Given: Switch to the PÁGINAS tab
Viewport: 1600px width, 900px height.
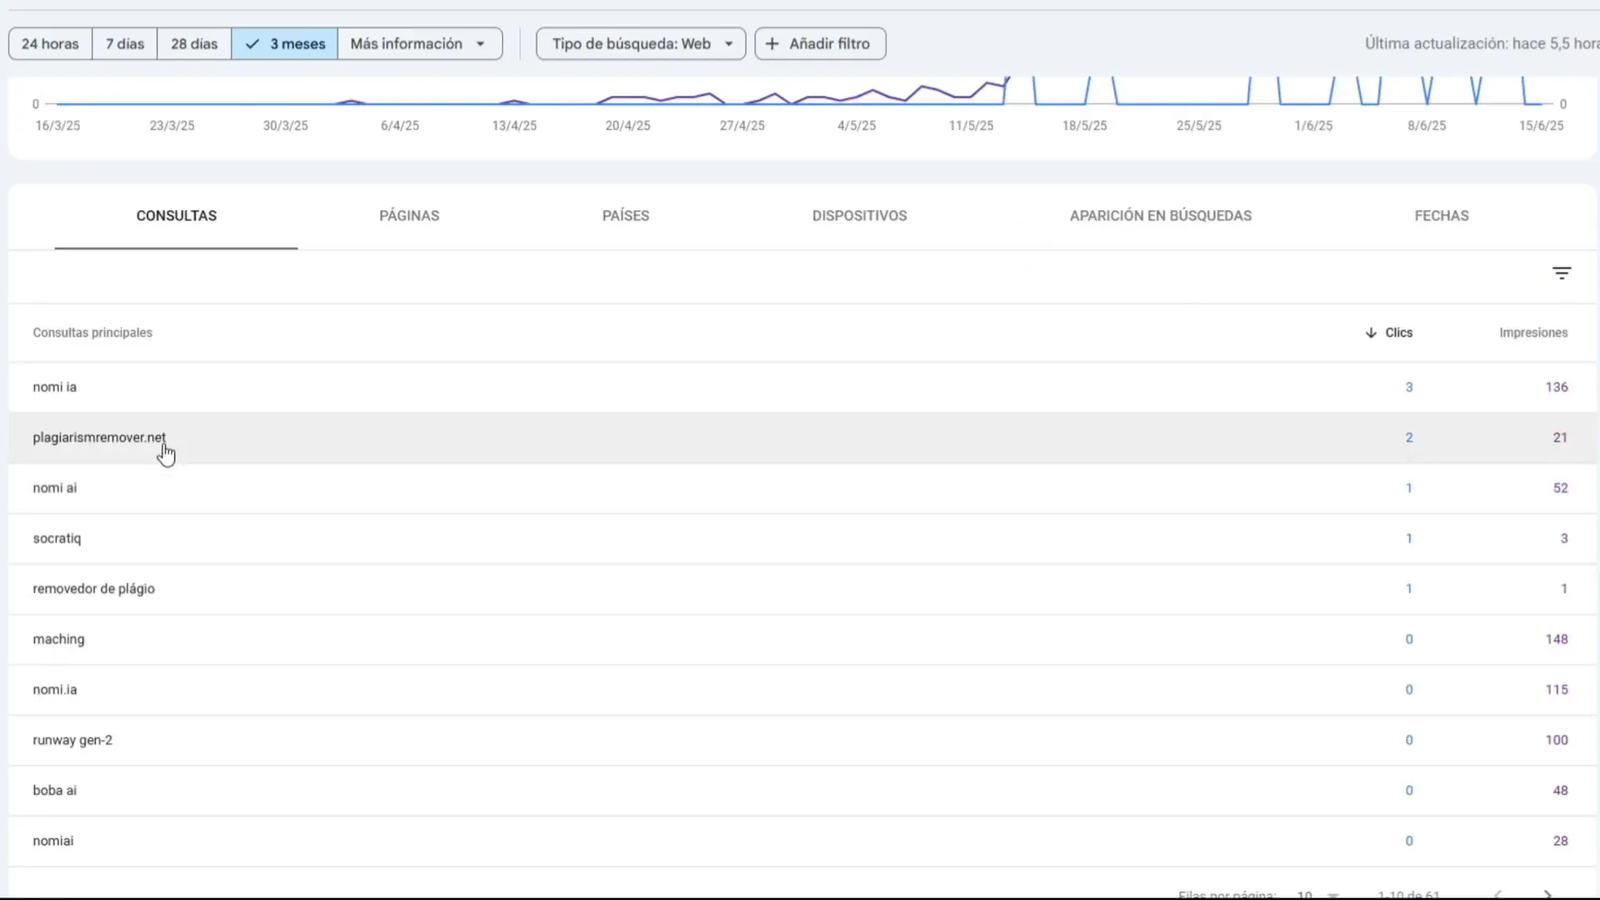Looking at the screenshot, I should (409, 215).
